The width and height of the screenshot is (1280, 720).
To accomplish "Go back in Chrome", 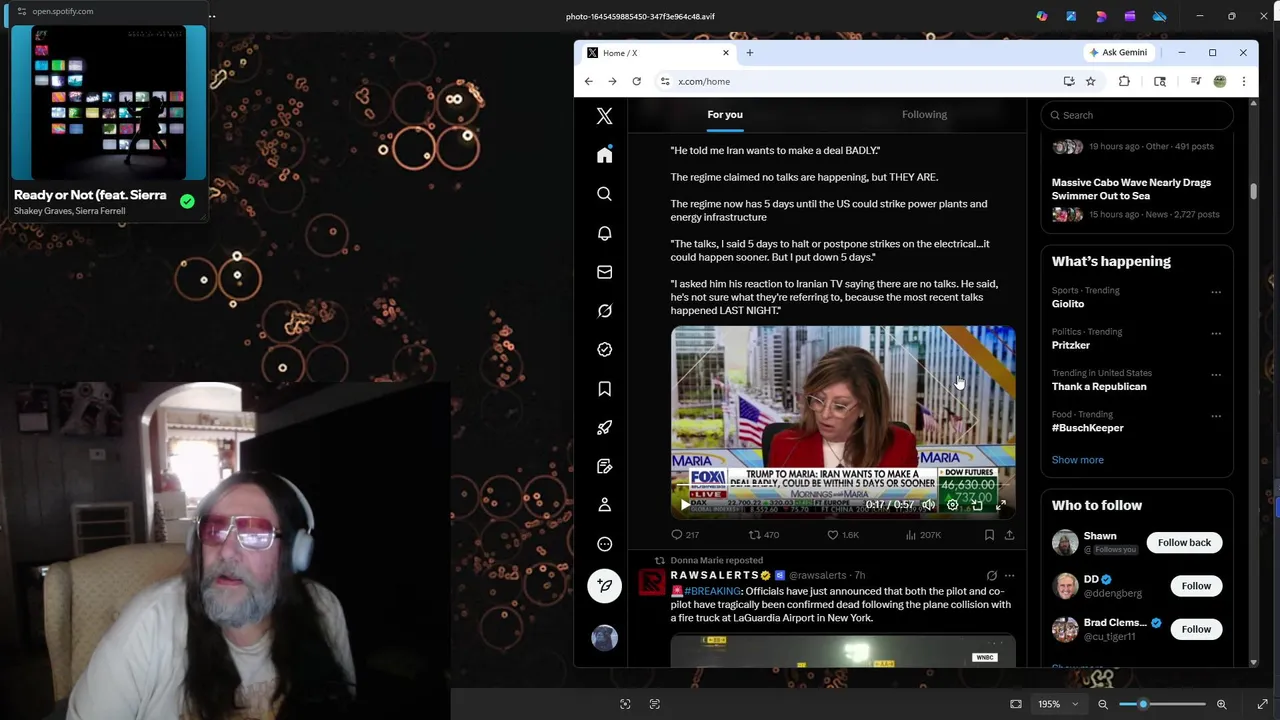I will pyautogui.click(x=588, y=82).
